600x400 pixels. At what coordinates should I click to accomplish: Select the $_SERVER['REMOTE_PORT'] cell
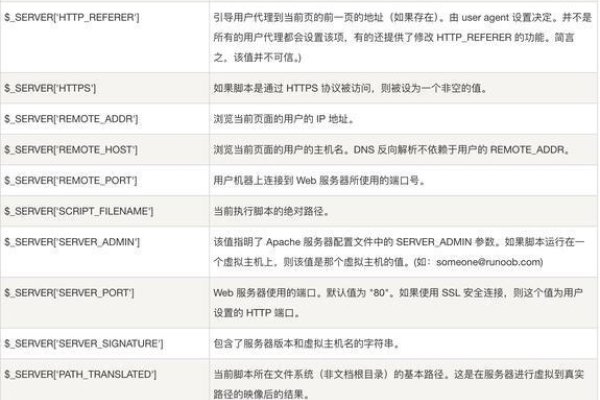105,180
